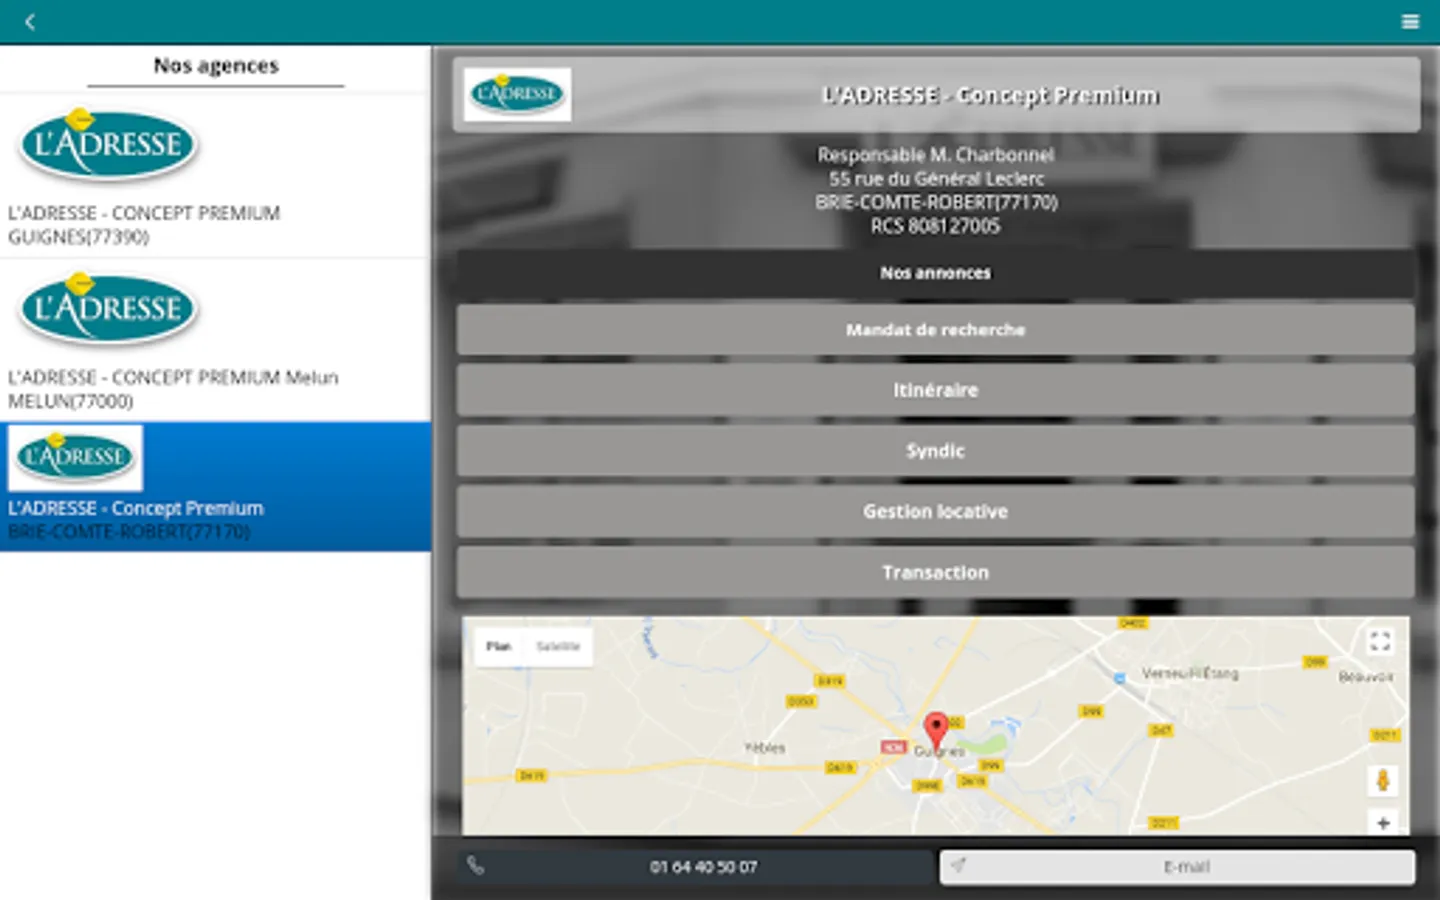This screenshot has width=1440, height=900.
Task: Tap phone number 01 64 40 50 07
Action: coord(703,867)
